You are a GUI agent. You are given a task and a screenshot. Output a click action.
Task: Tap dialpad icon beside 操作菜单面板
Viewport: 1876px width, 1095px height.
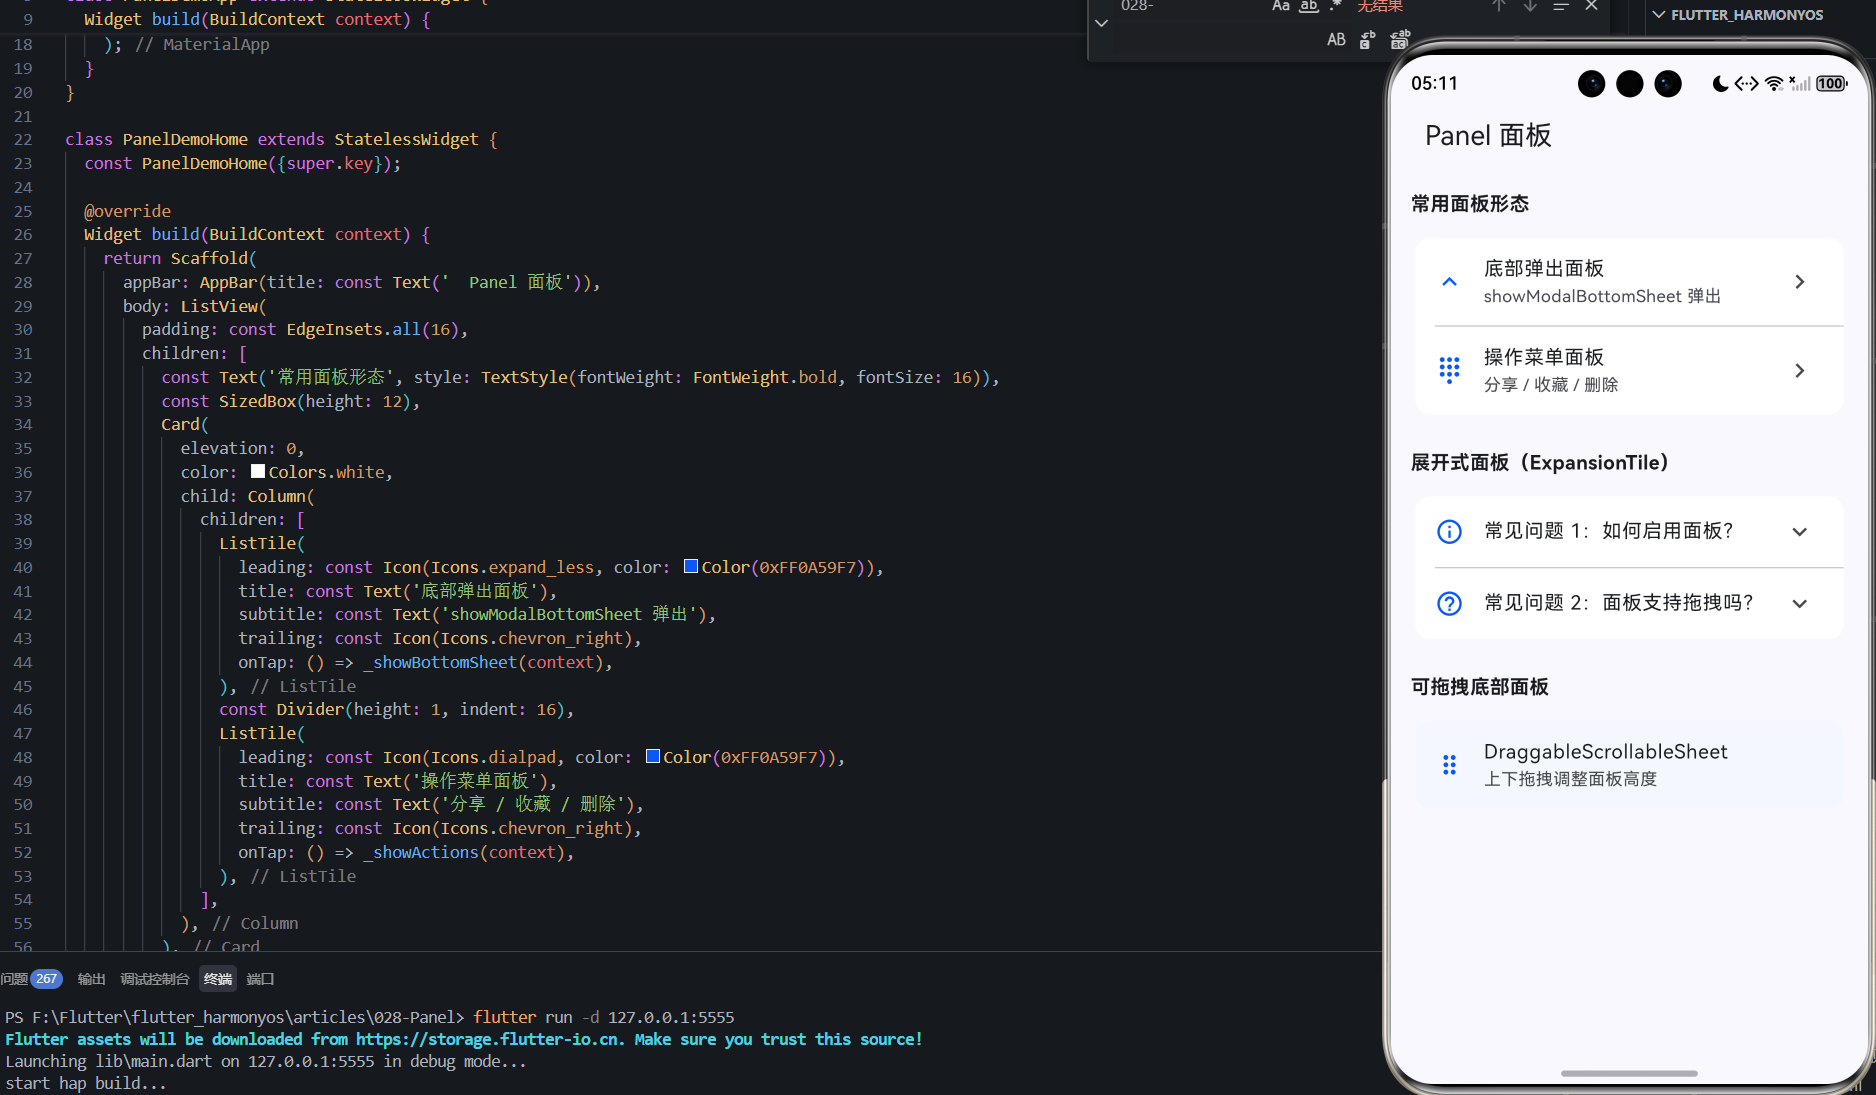(1449, 370)
